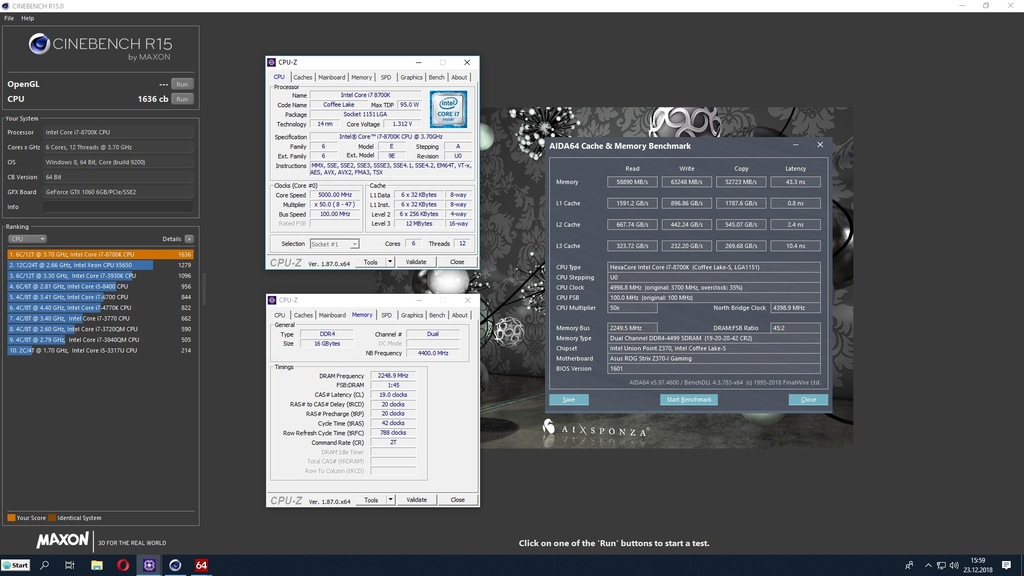Viewport: 1024px width, 576px height.
Task: Minimize the AIDA64 benchmark window
Action: [x=795, y=146]
